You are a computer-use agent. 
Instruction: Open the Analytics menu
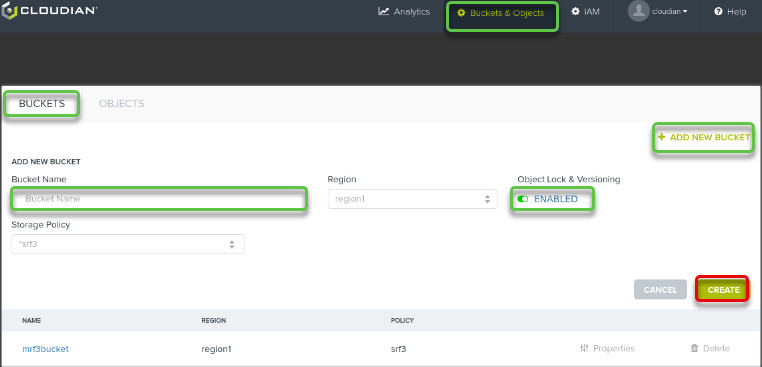tap(404, 12)
